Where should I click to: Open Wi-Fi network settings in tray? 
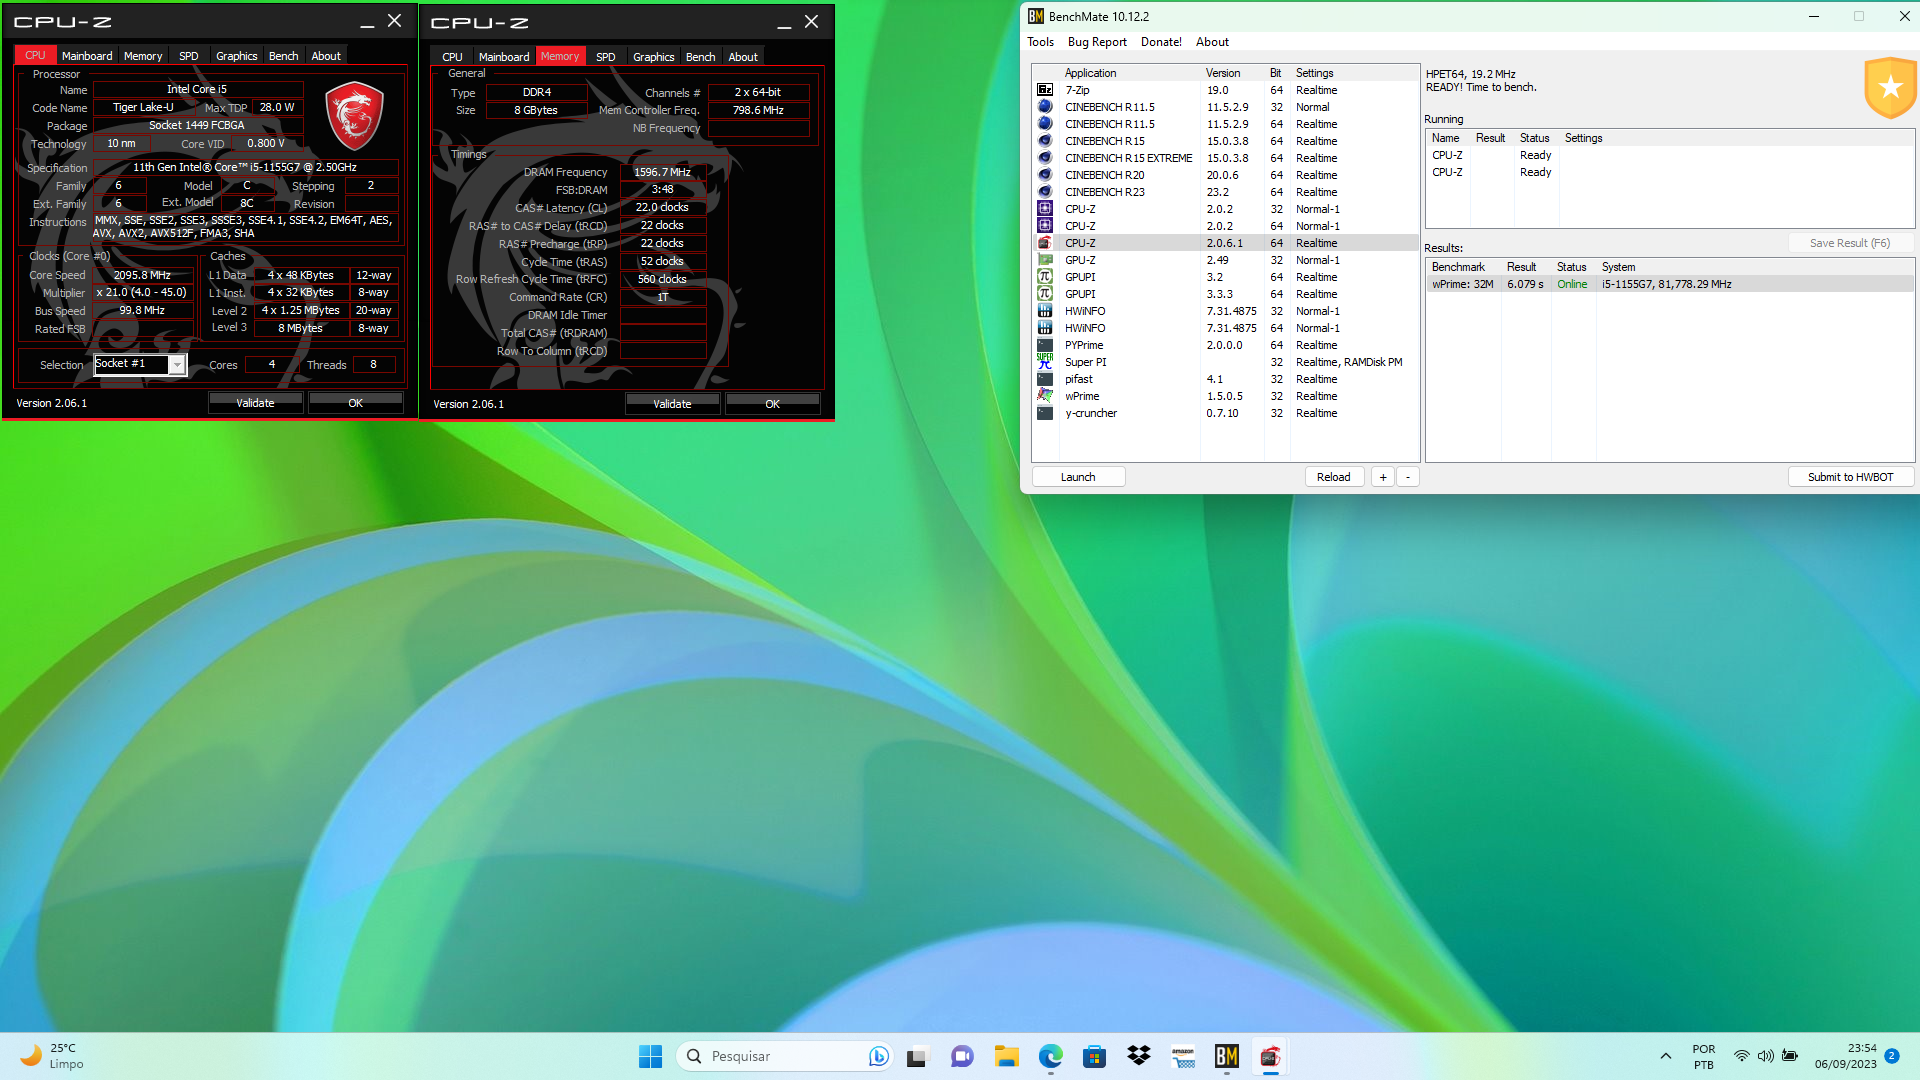(x=1741, y=1056)
